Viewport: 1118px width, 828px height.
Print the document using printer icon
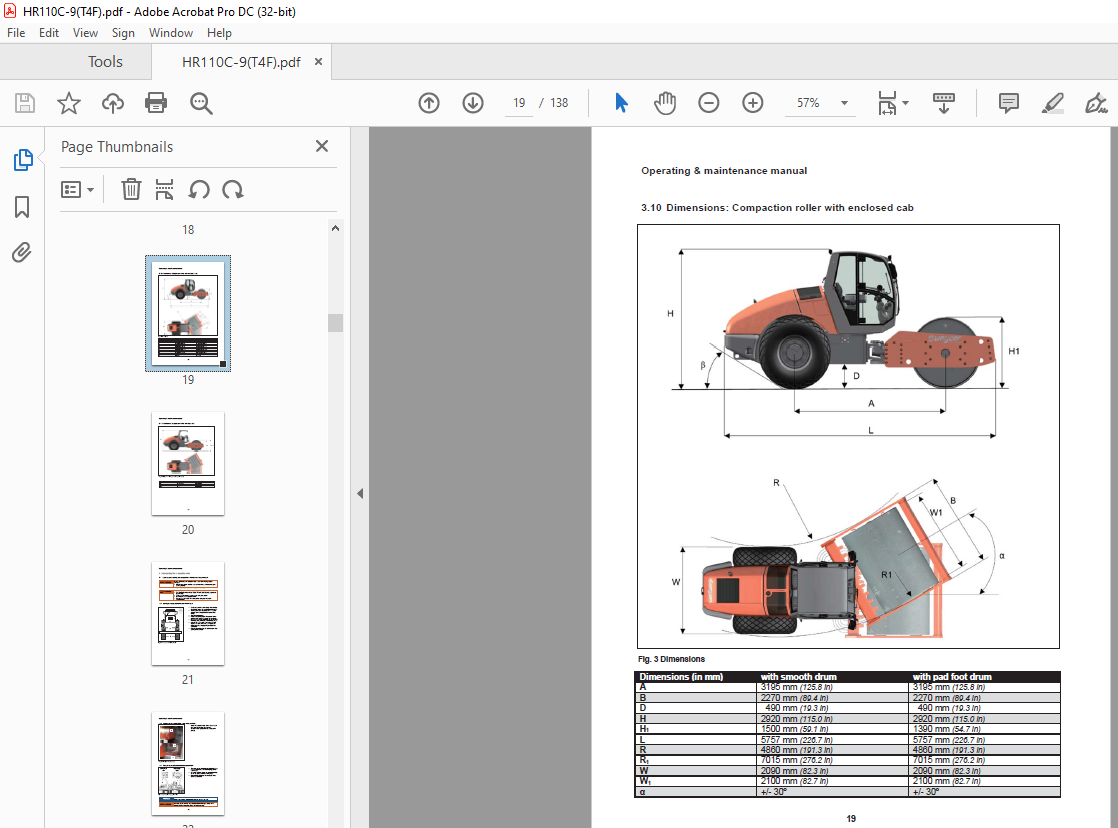156,103
